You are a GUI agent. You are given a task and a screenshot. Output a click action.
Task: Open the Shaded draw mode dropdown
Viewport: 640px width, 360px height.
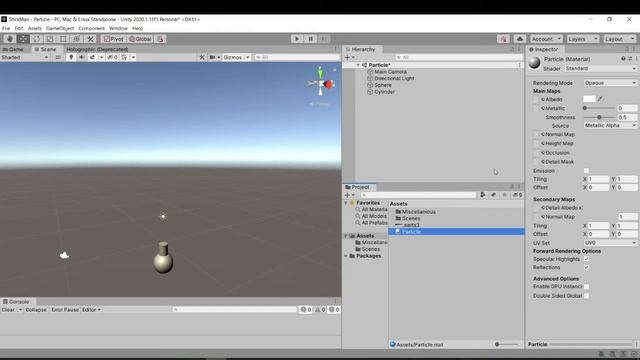tap(24, 57)
